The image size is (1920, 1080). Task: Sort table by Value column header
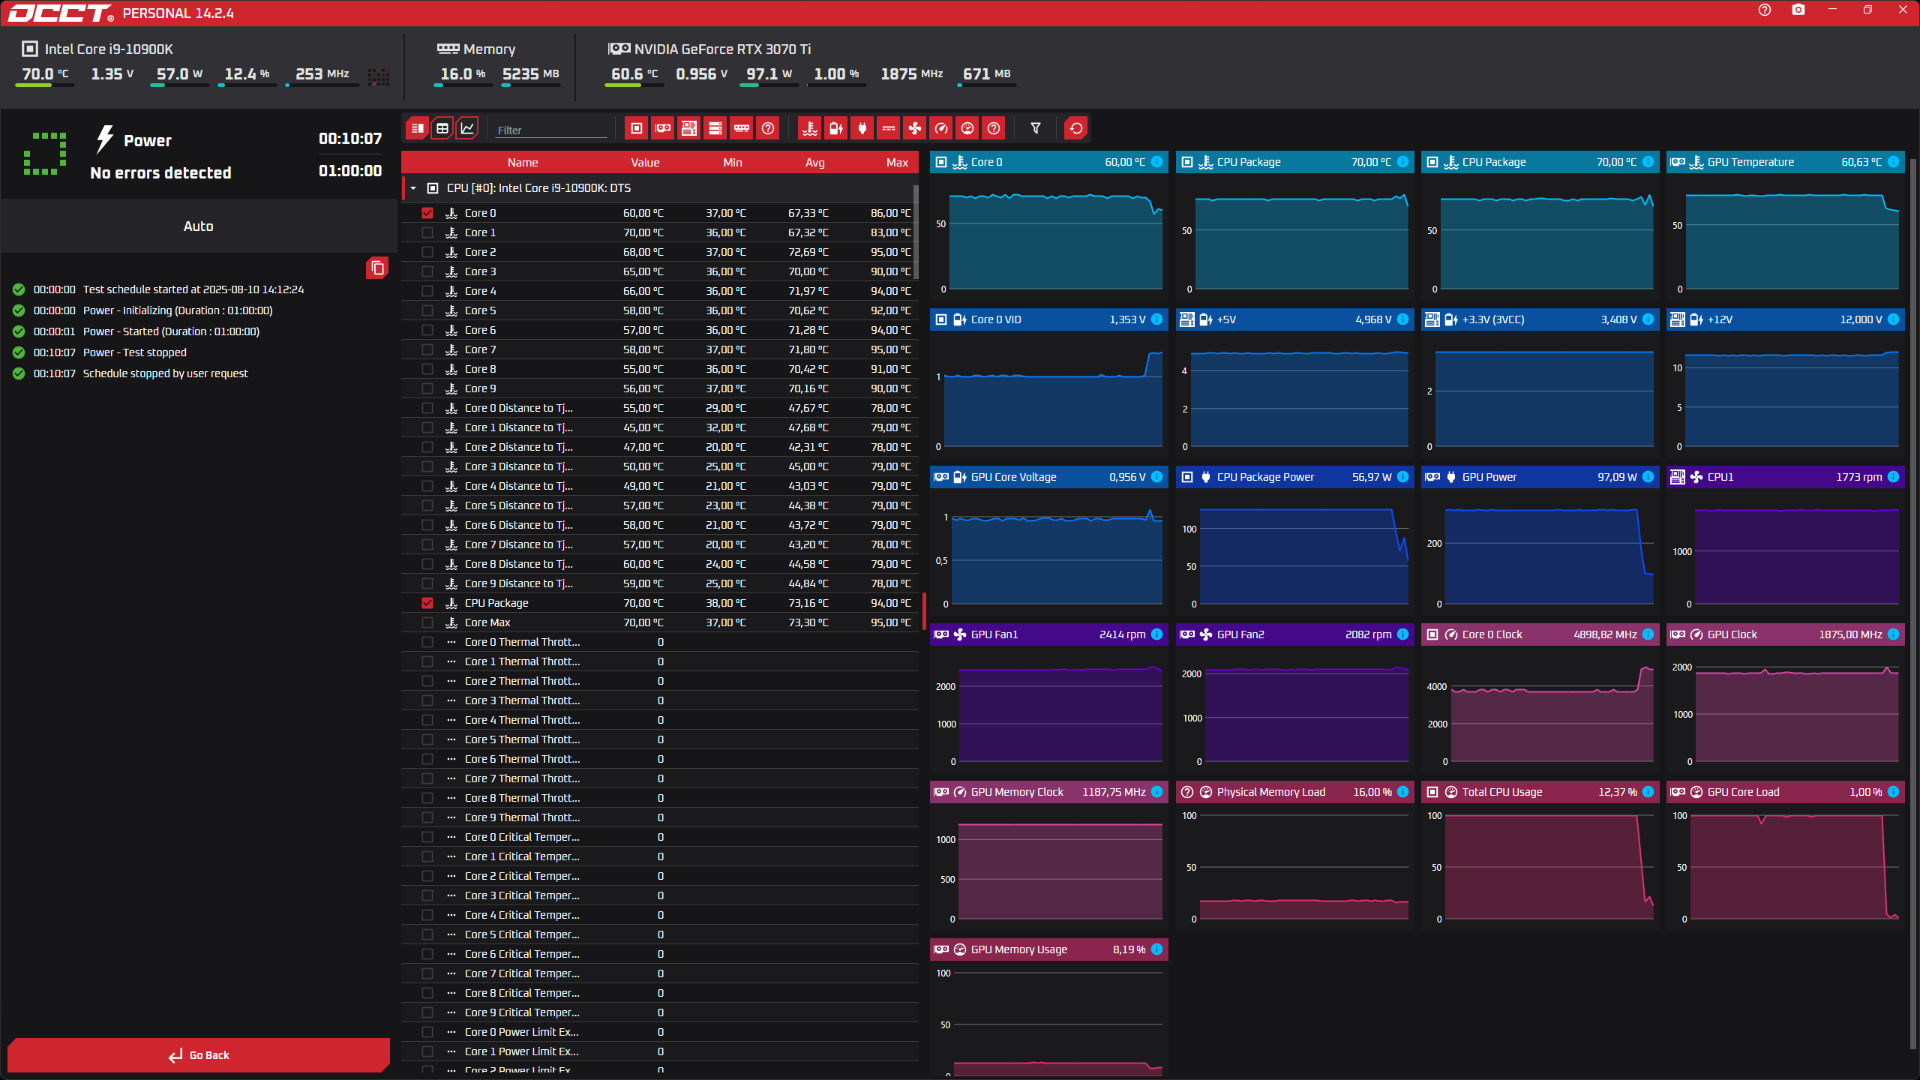[x=645, y=162]
